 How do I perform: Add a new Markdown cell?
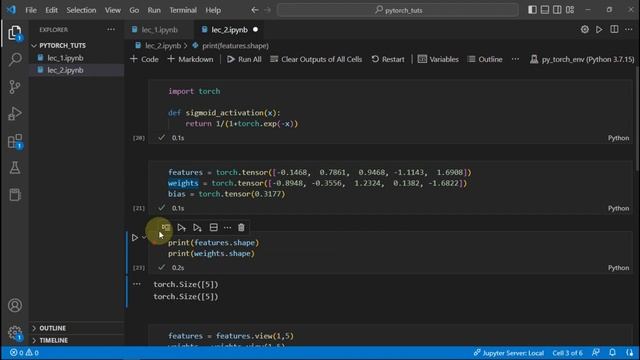pos(190,59)
